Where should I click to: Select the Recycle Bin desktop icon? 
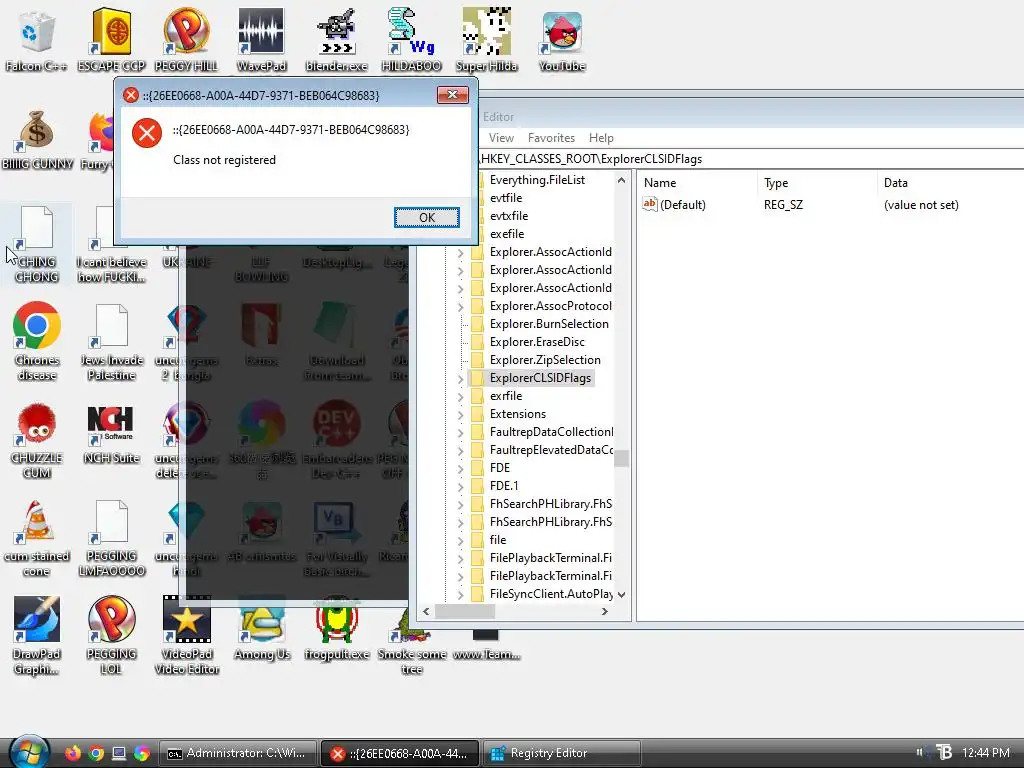[35, 40]
